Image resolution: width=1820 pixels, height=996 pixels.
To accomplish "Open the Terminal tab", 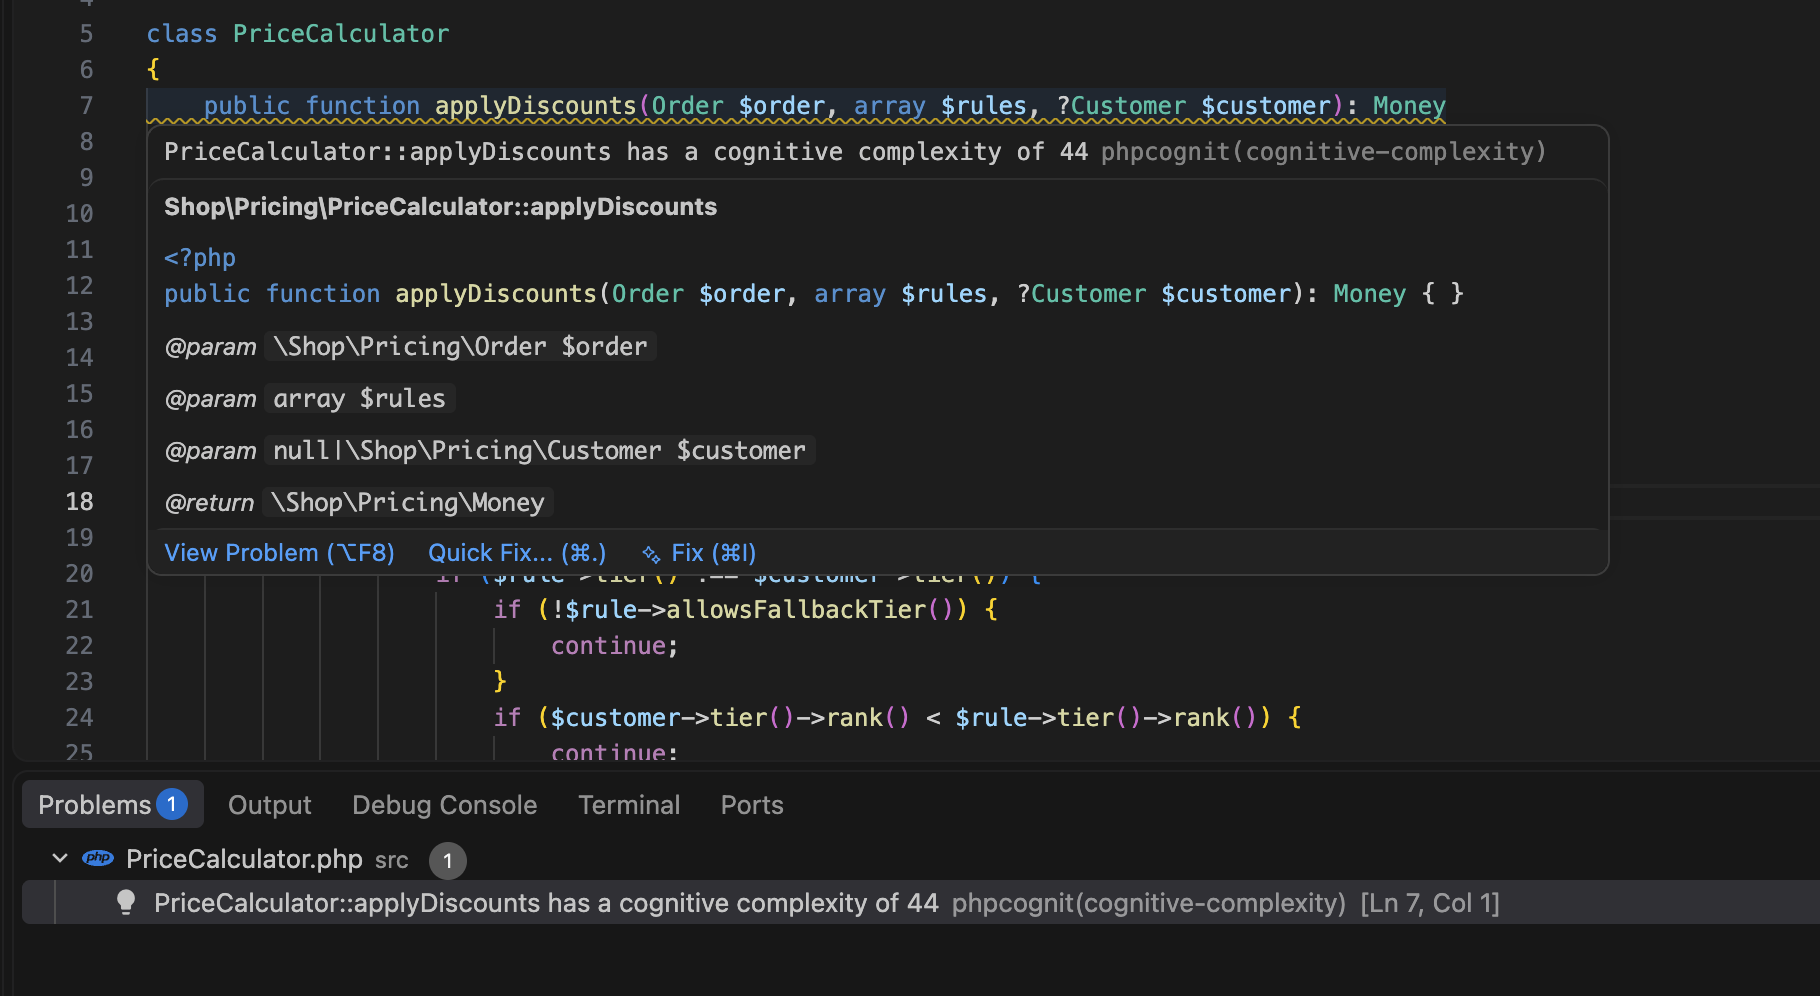I will click(x=629, y=805).
